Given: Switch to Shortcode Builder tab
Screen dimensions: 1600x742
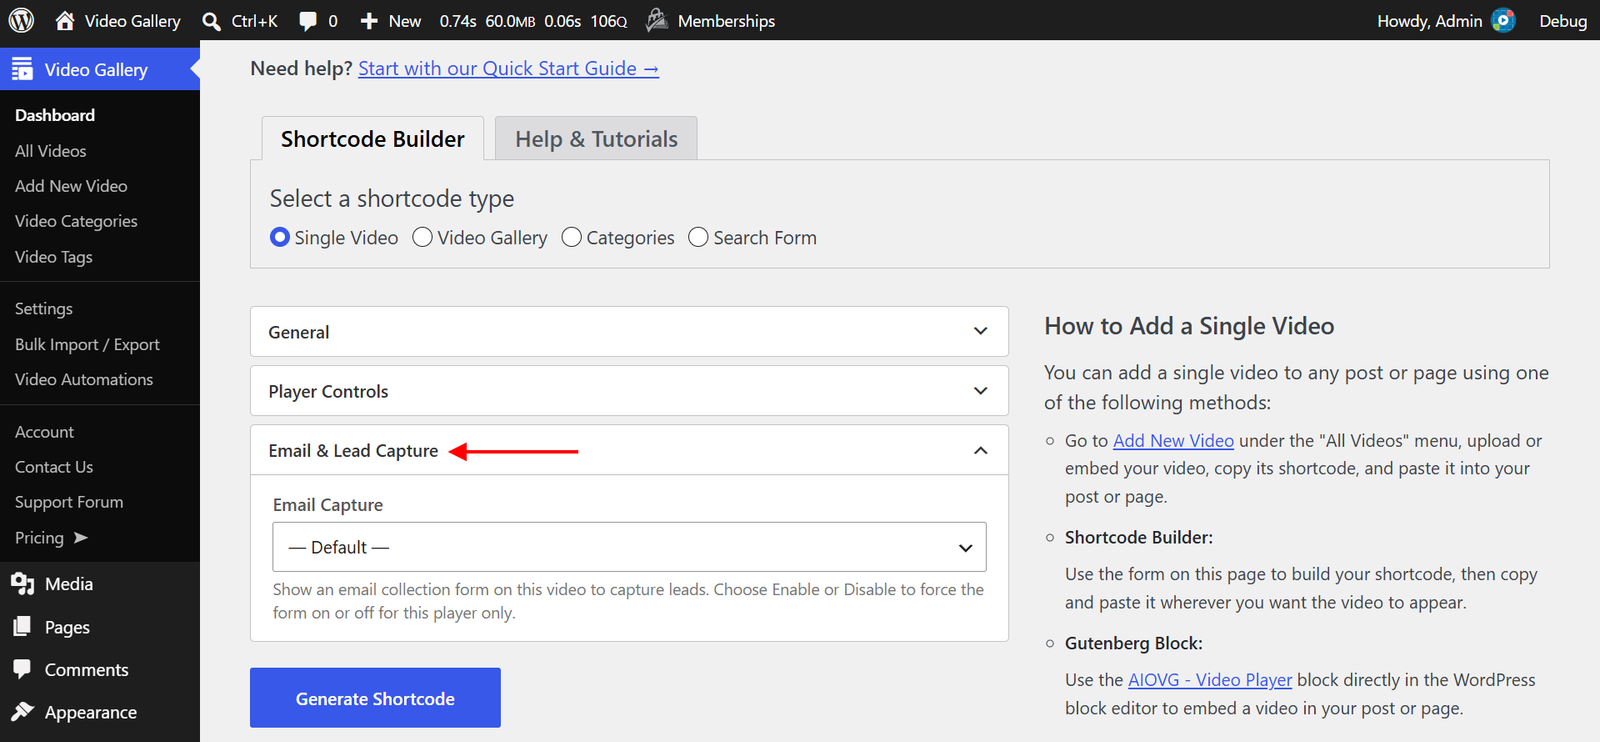Looking at the screenshot, I should click(373, 139).
